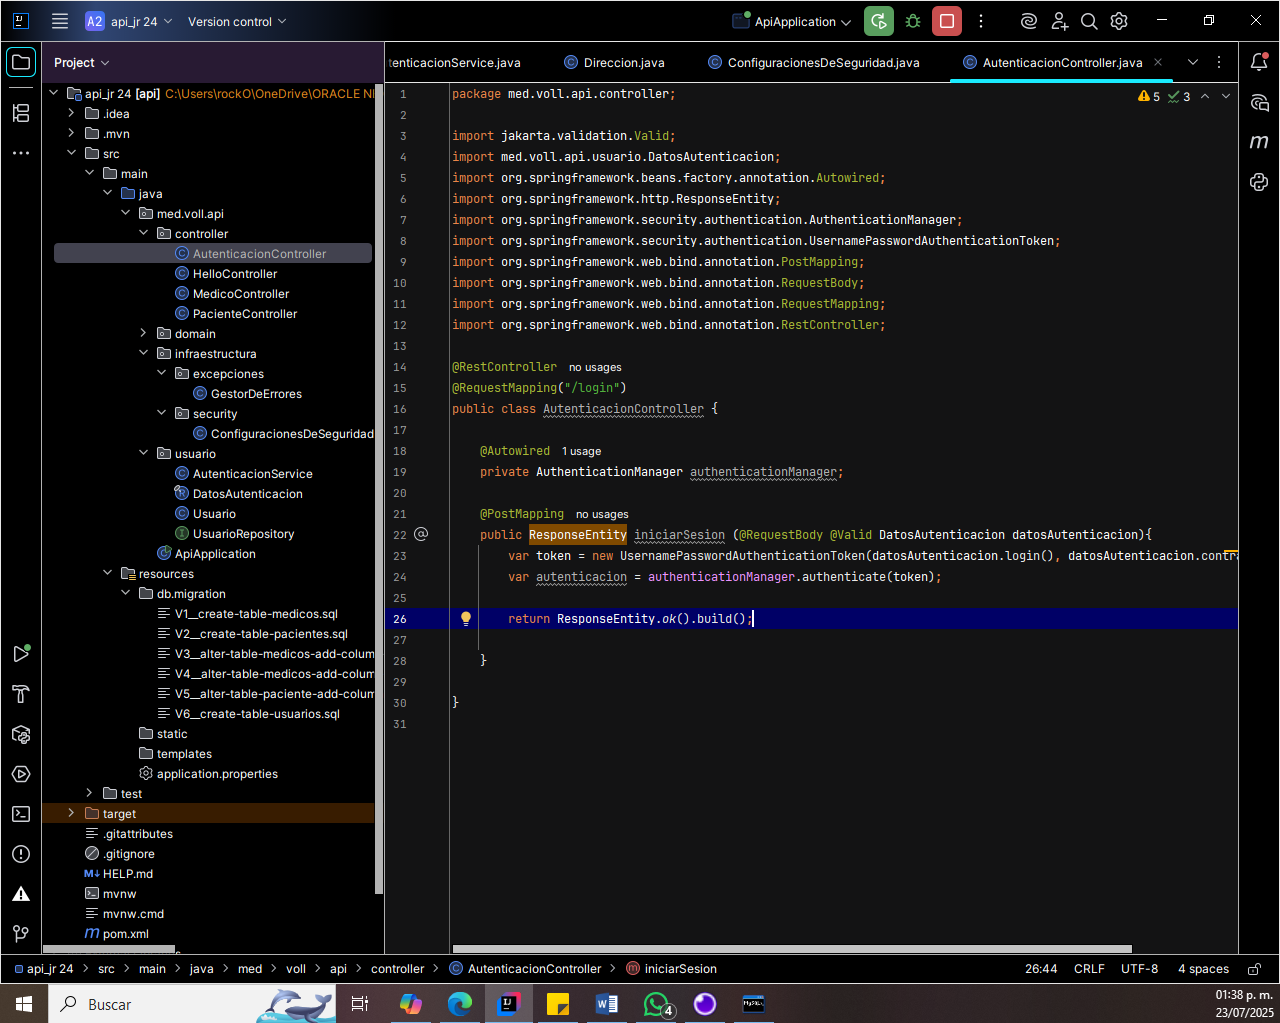This screenshot has width=1280, height=1023.
Task: Jump to next highlighted error arrow
Action: click(x=1226, y=97)
